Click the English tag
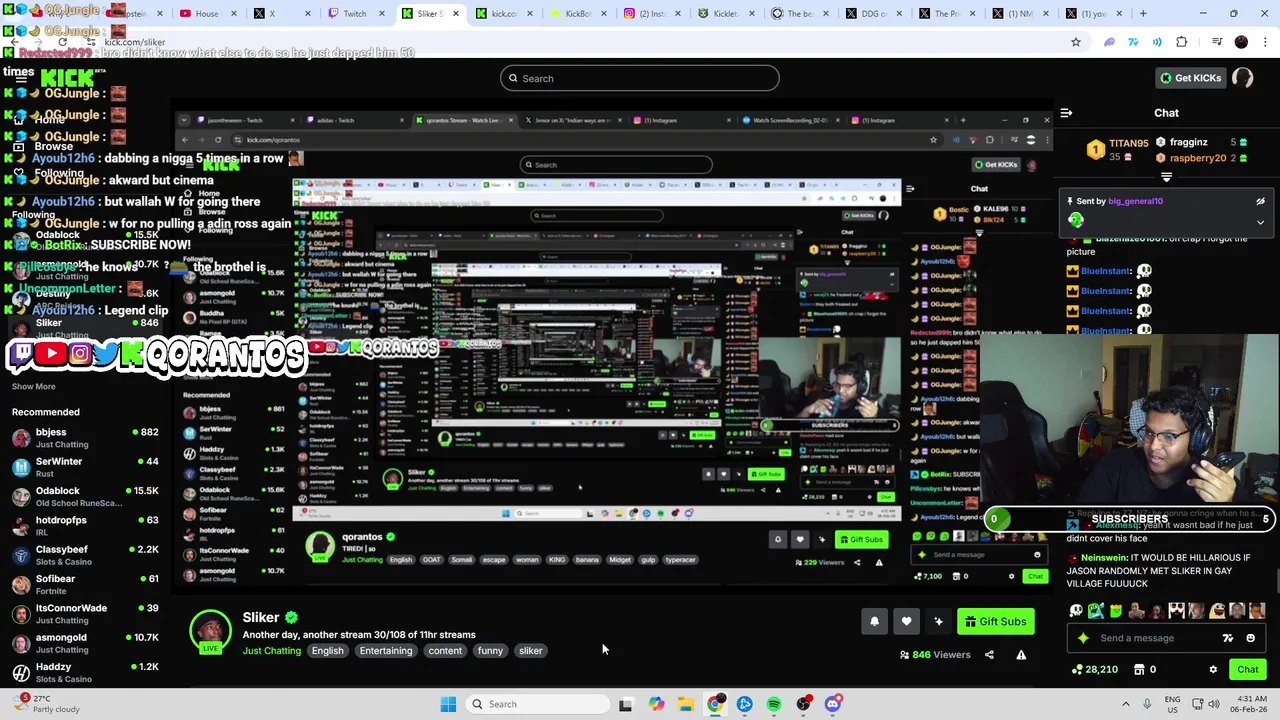Screen dimensions: 1280x720 [x=327, y=651]
